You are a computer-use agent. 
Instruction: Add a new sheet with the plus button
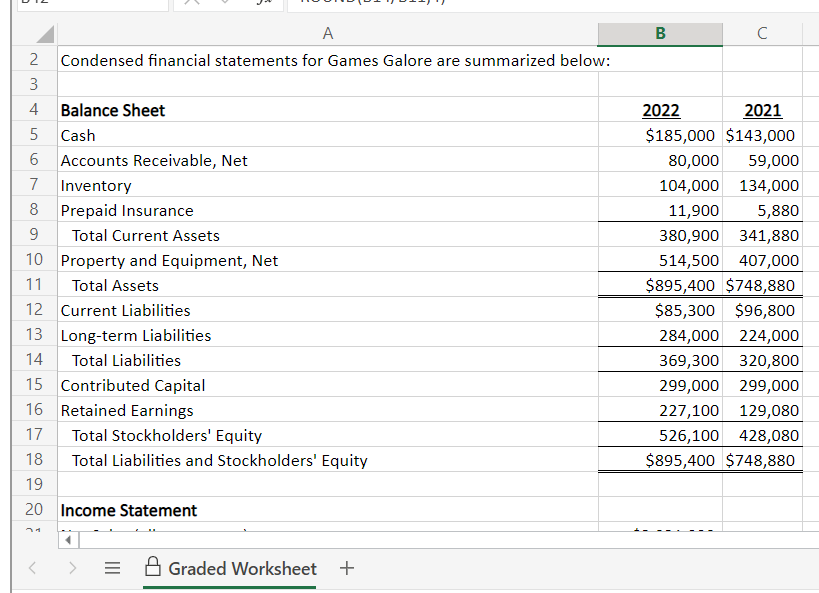[x=346, y=568]
